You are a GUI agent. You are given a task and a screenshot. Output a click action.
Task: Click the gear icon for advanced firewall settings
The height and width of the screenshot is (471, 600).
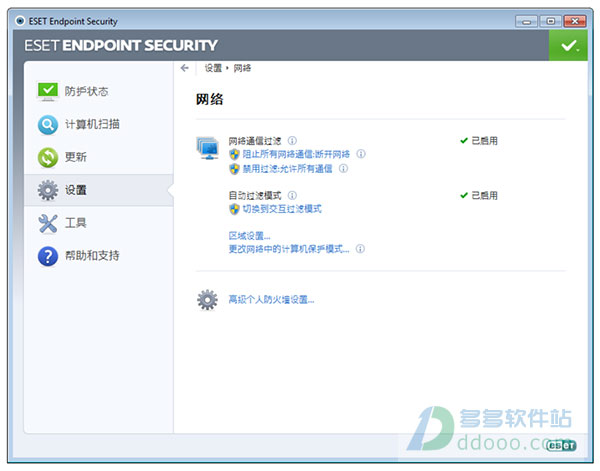(x=207, y=300)
